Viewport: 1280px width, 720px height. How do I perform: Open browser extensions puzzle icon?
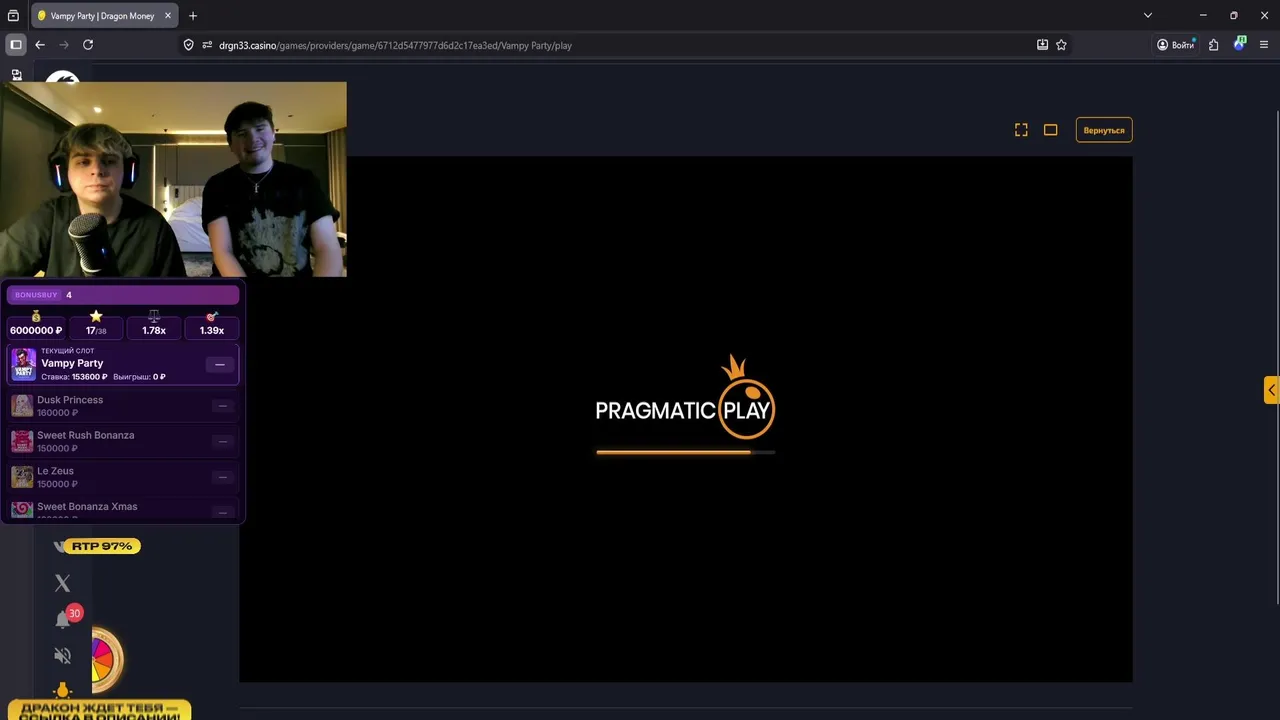pyautogui.click(x=1213, y=45)
